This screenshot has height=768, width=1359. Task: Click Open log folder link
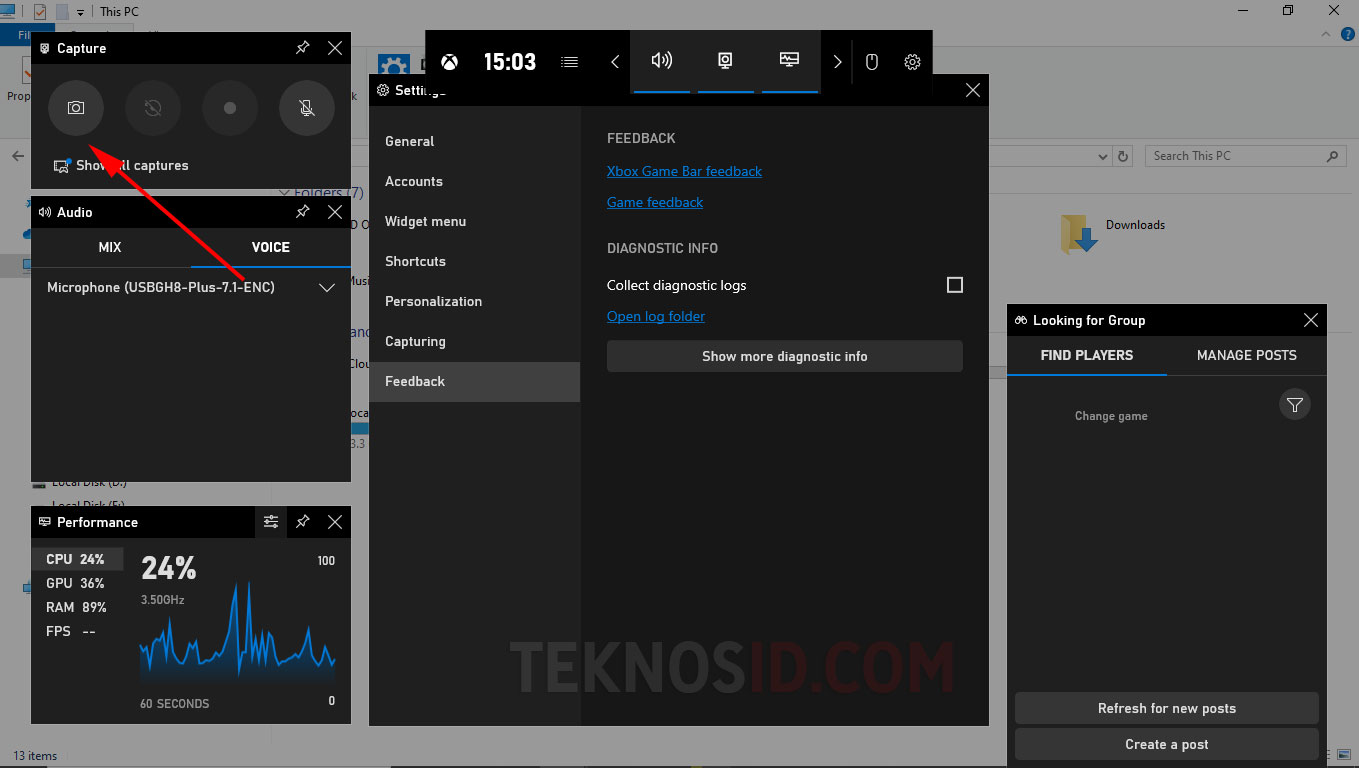point(656,316)
